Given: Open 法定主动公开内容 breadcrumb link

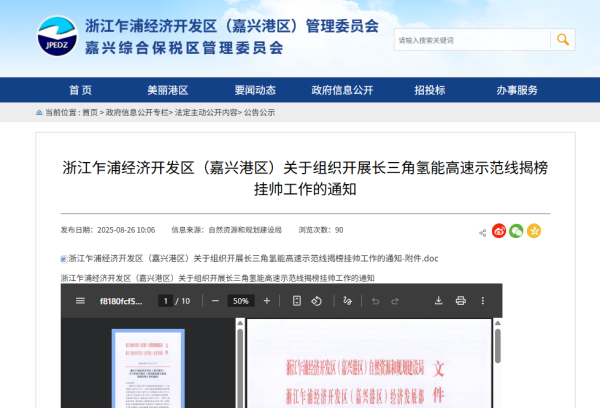Looking at the screenshot, I should 206,113.
